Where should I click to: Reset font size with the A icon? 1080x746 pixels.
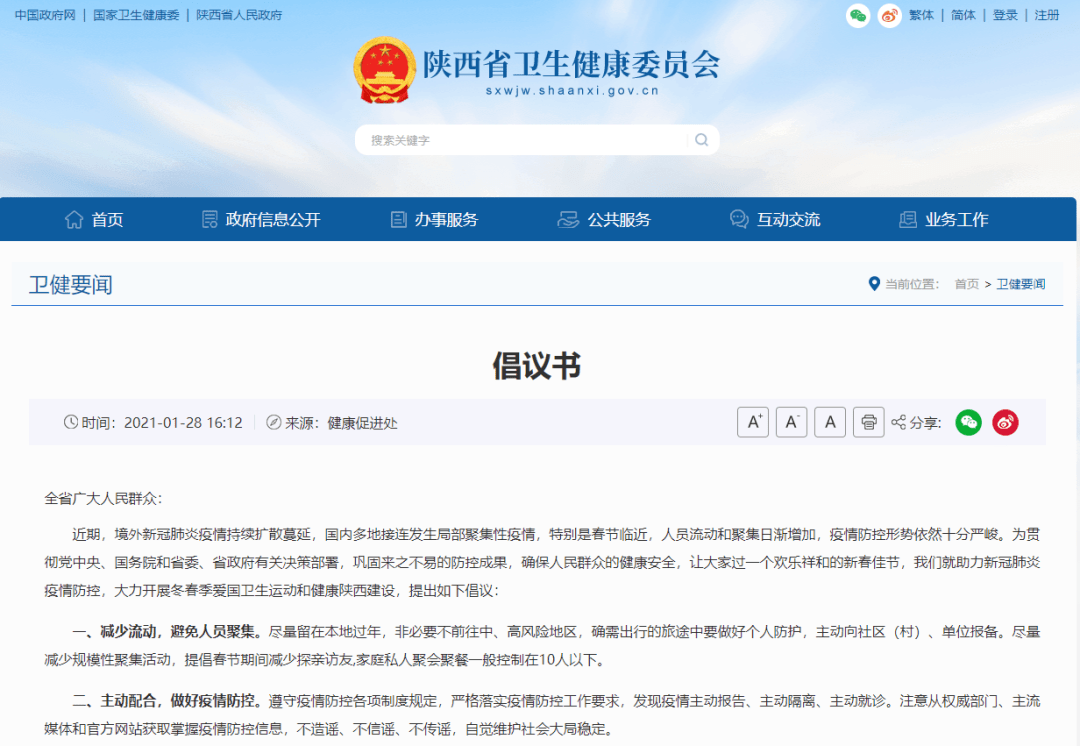(830, 422)
